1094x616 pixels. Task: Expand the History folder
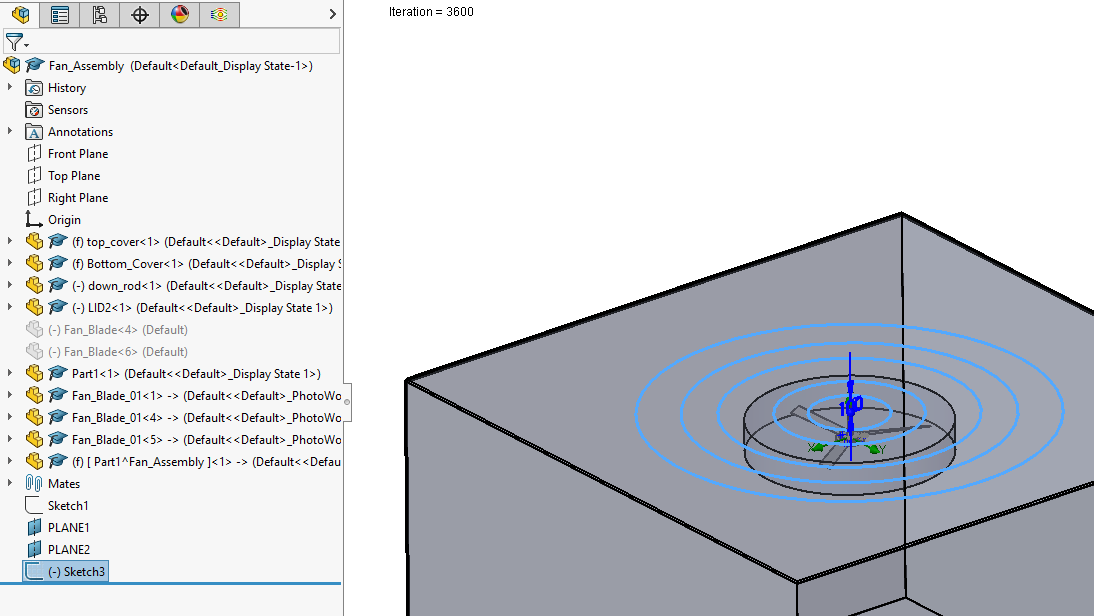[10, 88]
